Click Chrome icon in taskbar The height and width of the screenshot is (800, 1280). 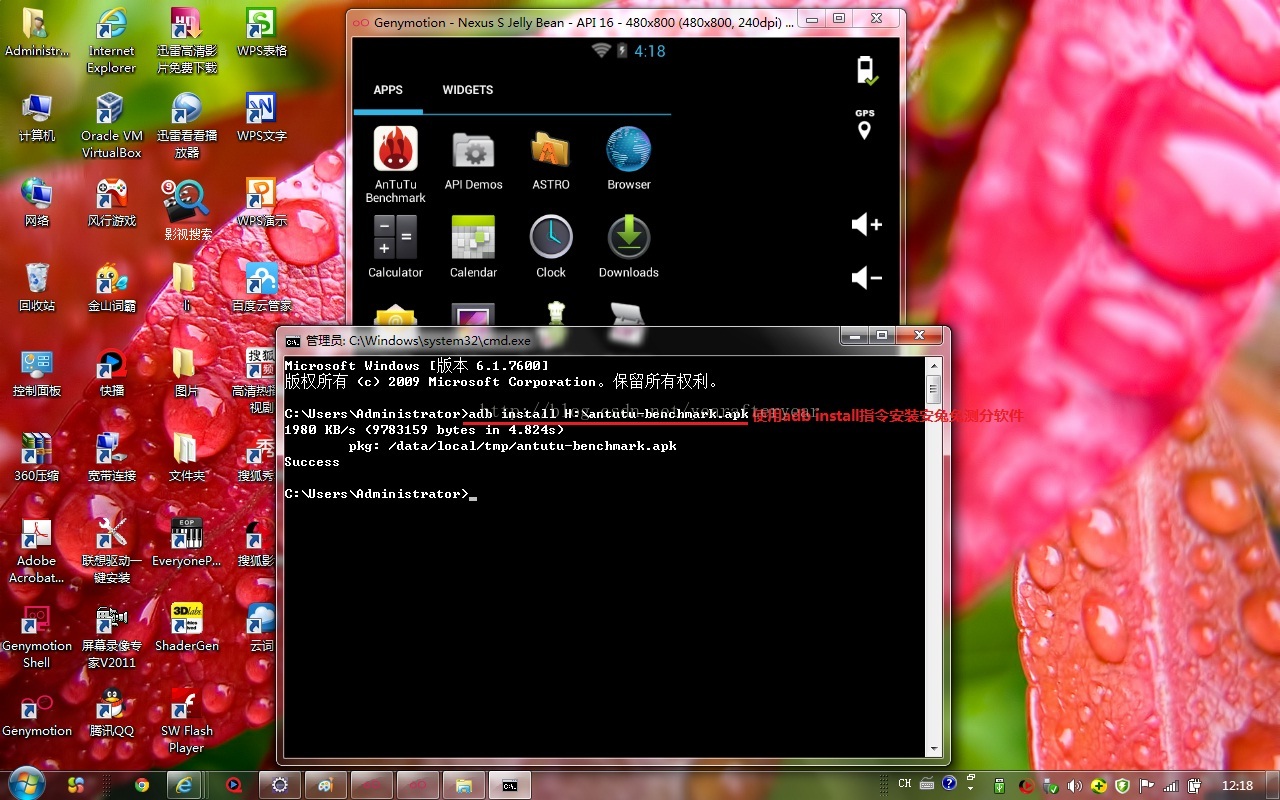(141, 785)
